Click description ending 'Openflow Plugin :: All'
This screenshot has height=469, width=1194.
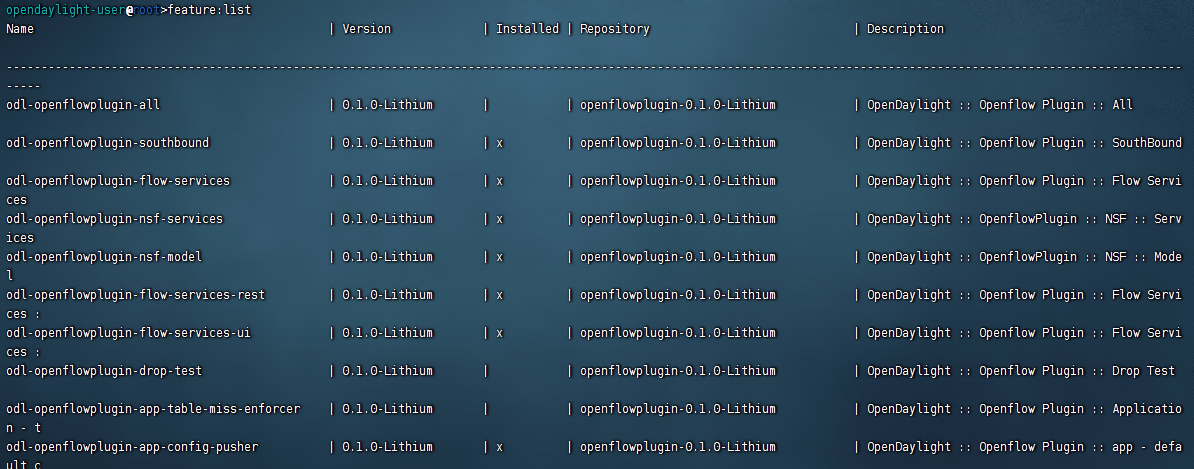(x=1000, y=105)
